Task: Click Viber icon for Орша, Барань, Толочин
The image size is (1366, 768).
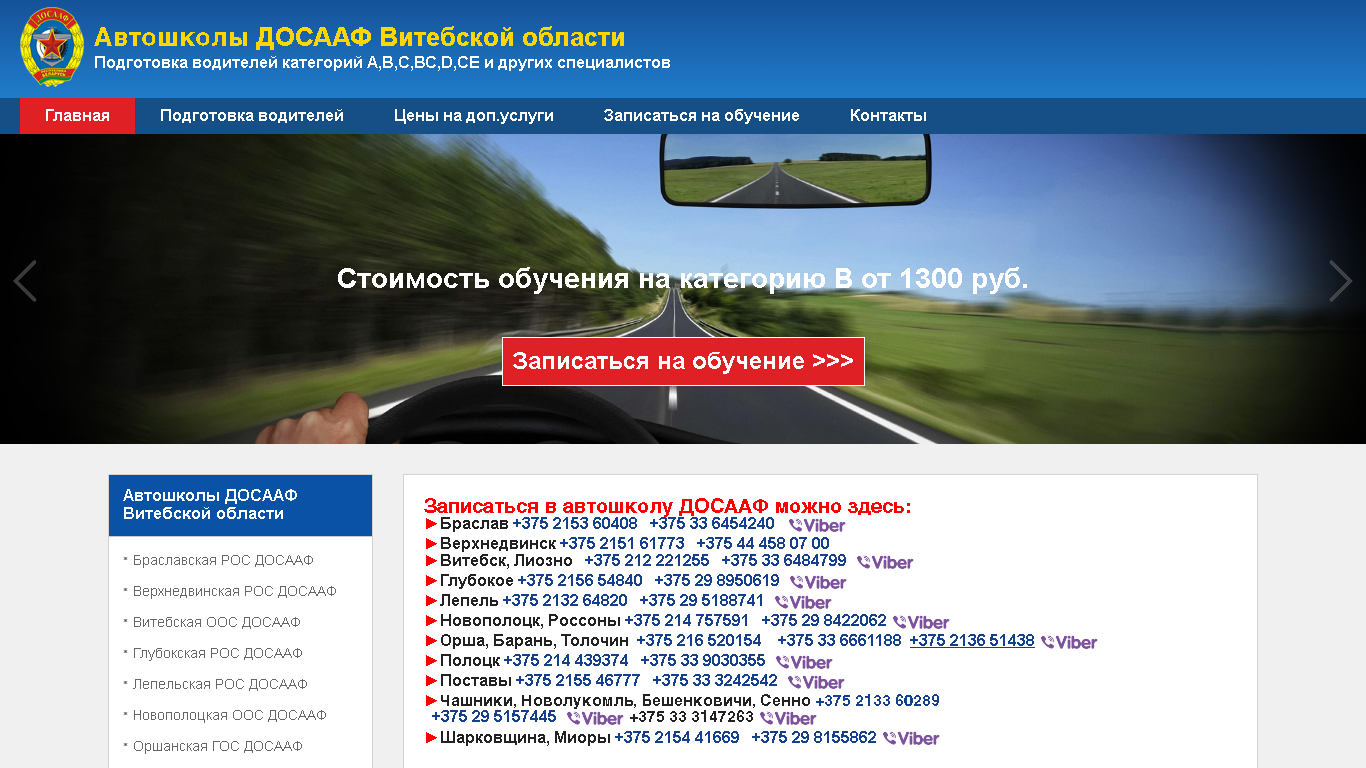Action: click(x=1069, y=642)
